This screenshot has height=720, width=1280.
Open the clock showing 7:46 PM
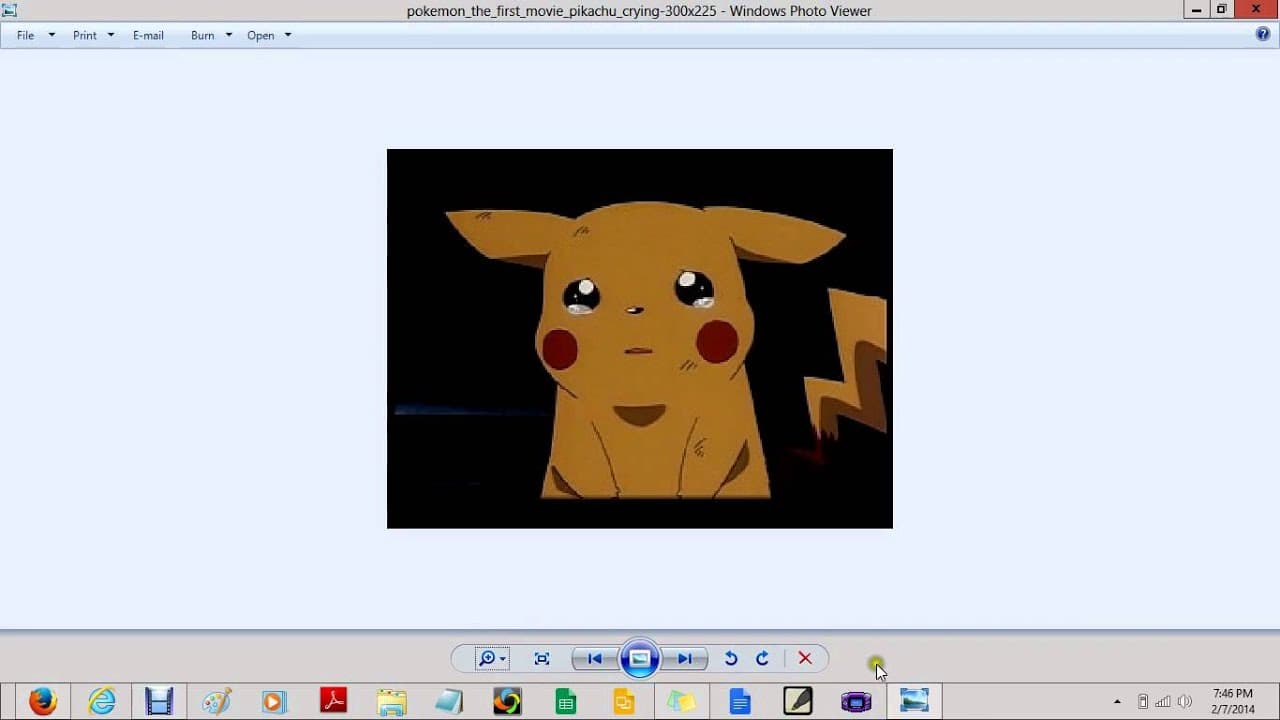(1233, 701)
